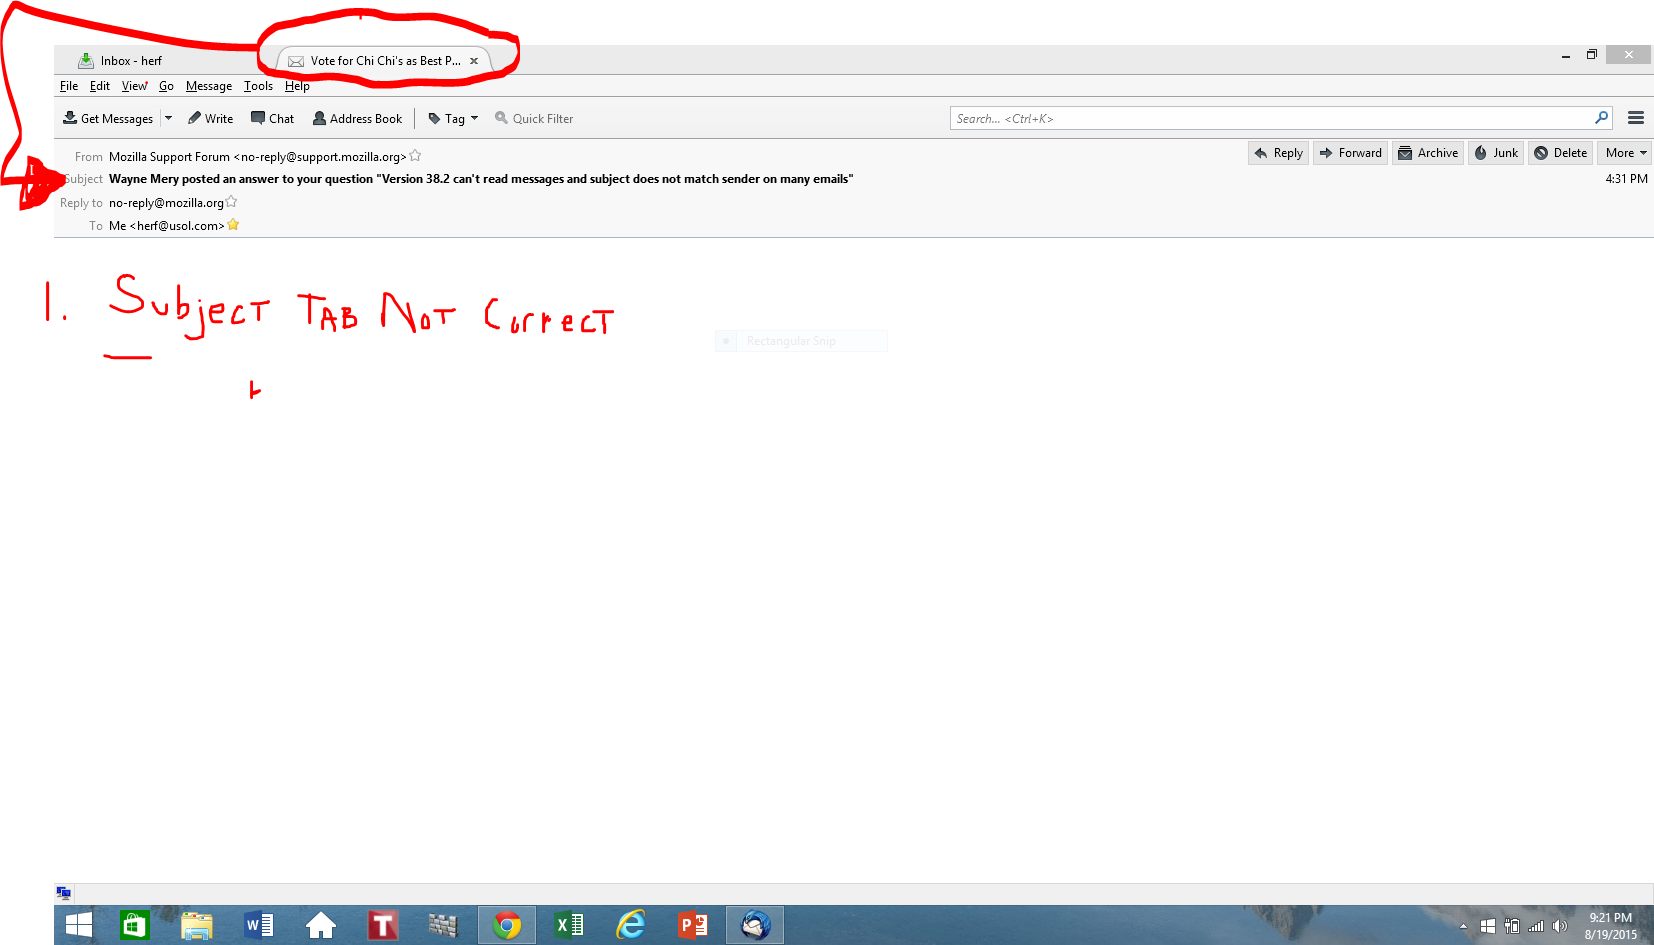Open the View menu
Viewport: 1654px width, 945px height.
pyautogui.click(x=134, y=86)
